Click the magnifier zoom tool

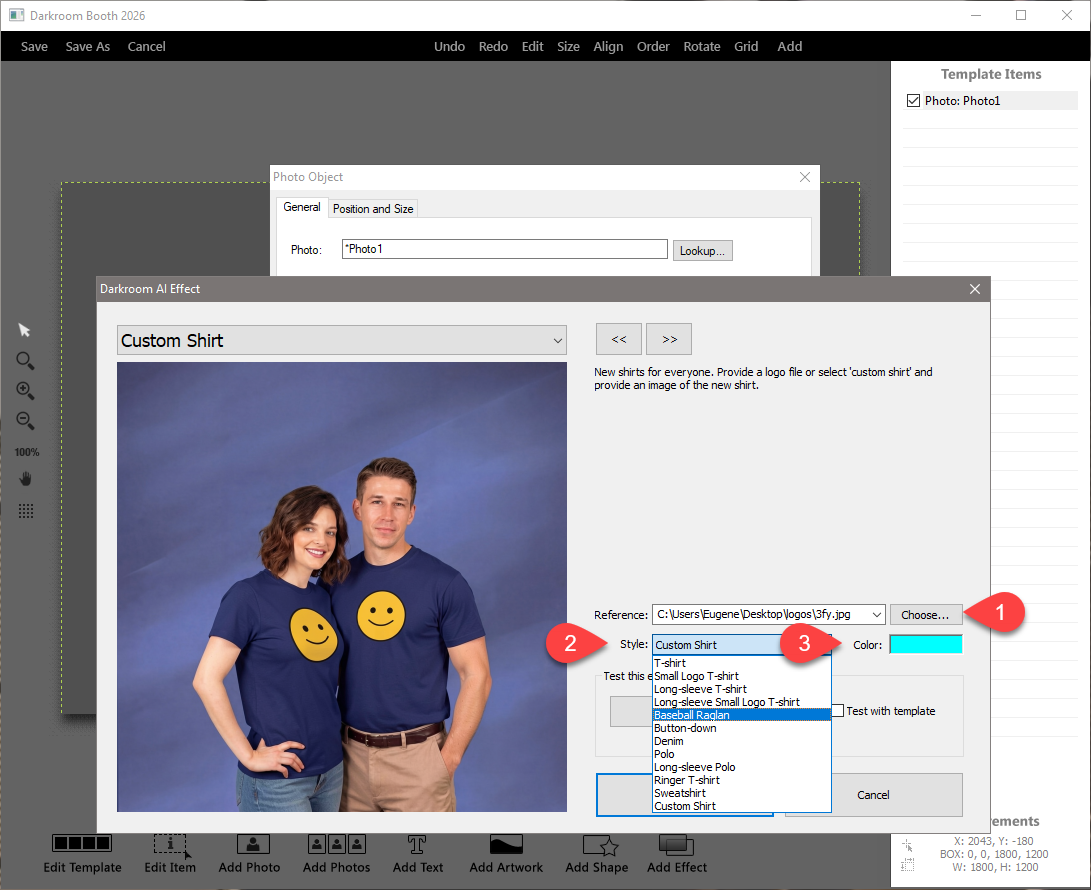(x=25, y=361)
